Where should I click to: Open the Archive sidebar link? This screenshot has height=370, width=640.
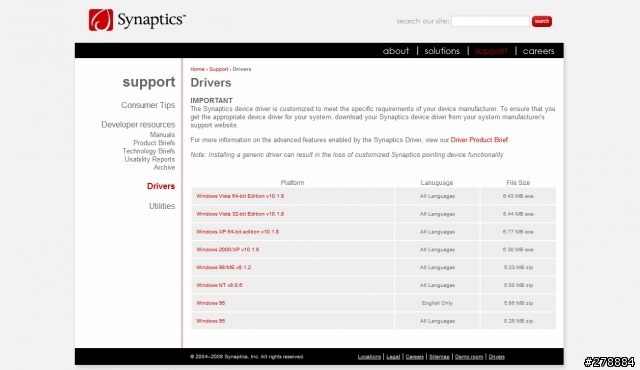coord(164,167)
